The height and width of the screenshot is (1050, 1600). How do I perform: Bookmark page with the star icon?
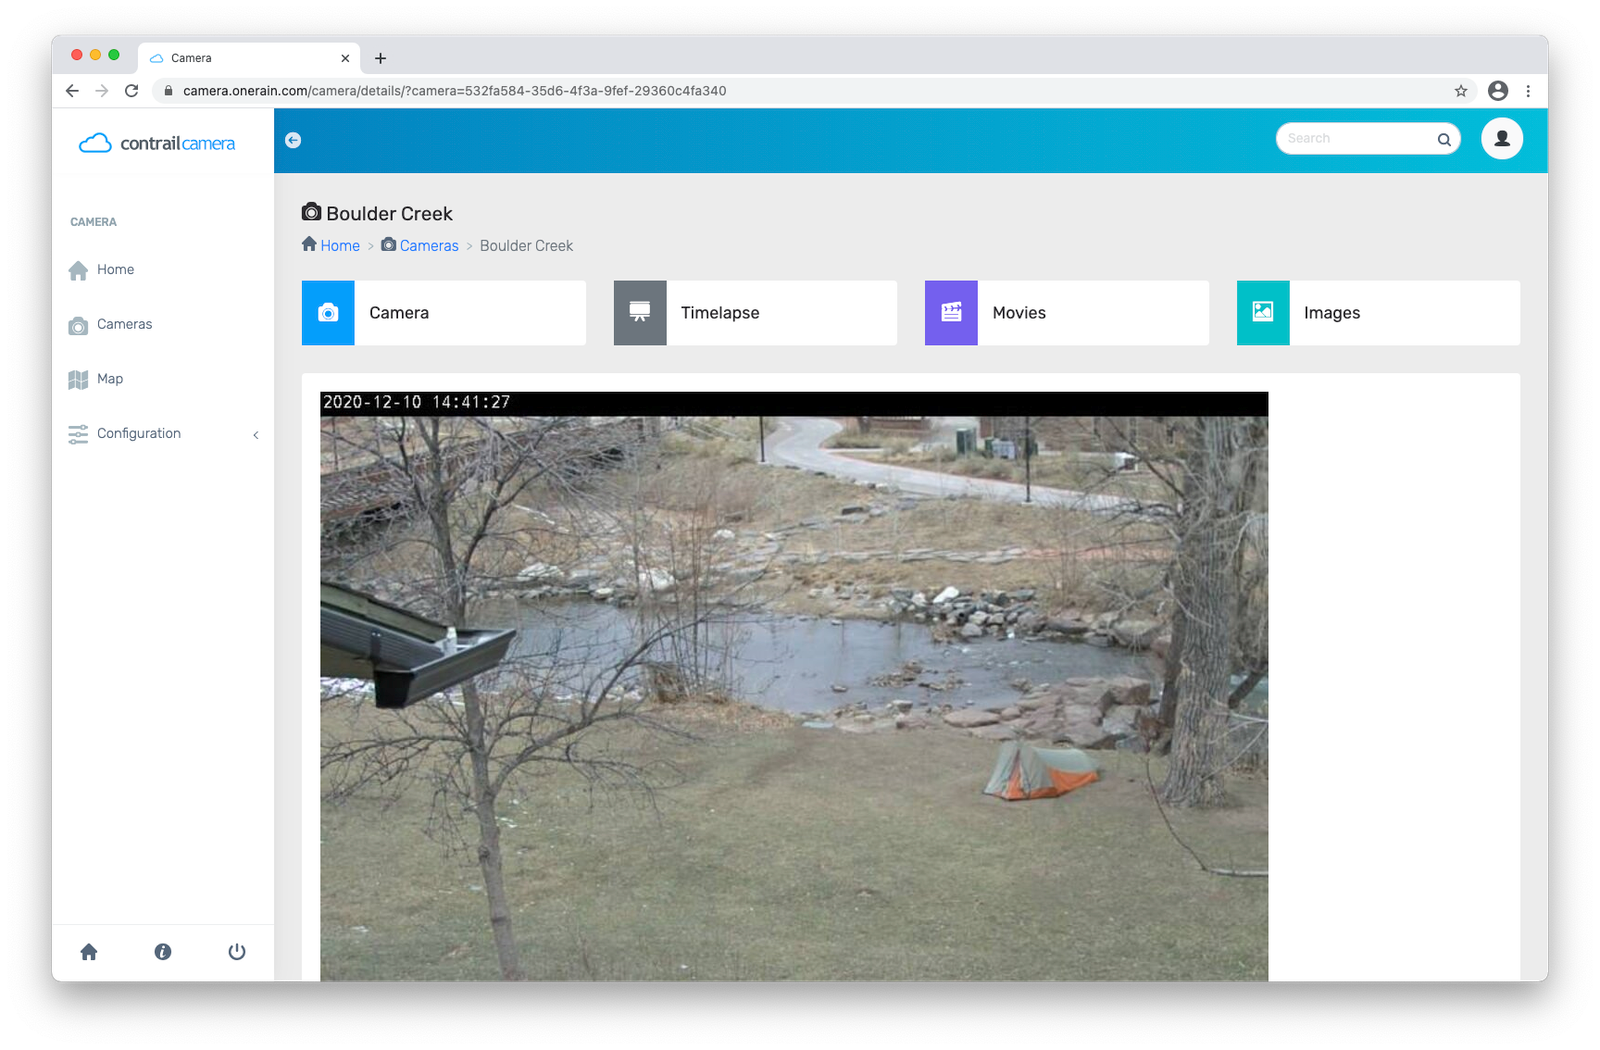tap(1461, 91)
